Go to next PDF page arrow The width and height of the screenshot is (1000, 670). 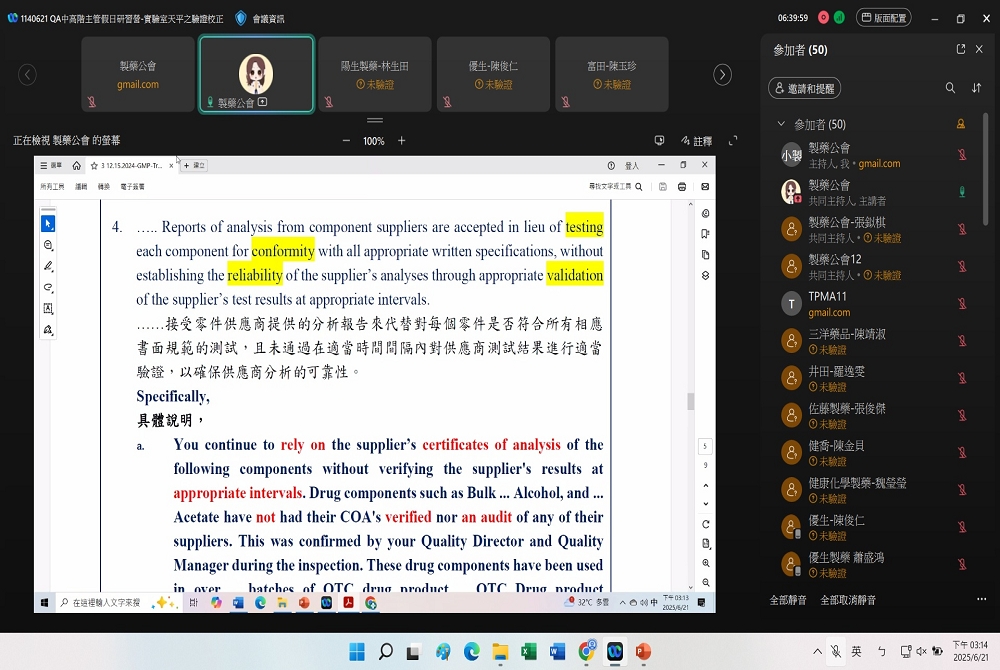705,504
